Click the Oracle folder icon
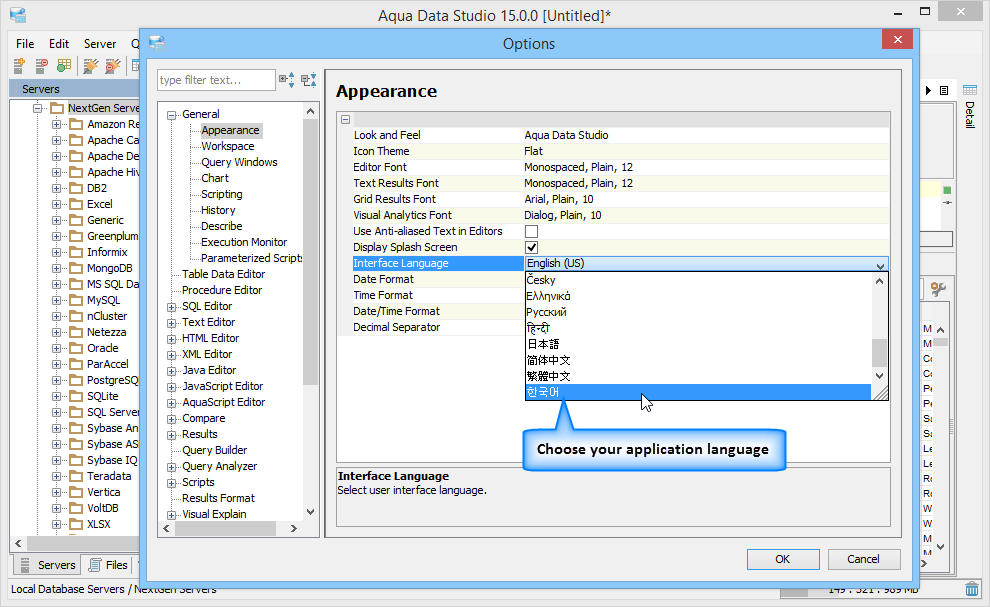This screenshot has height=607, width=990. 76,348
